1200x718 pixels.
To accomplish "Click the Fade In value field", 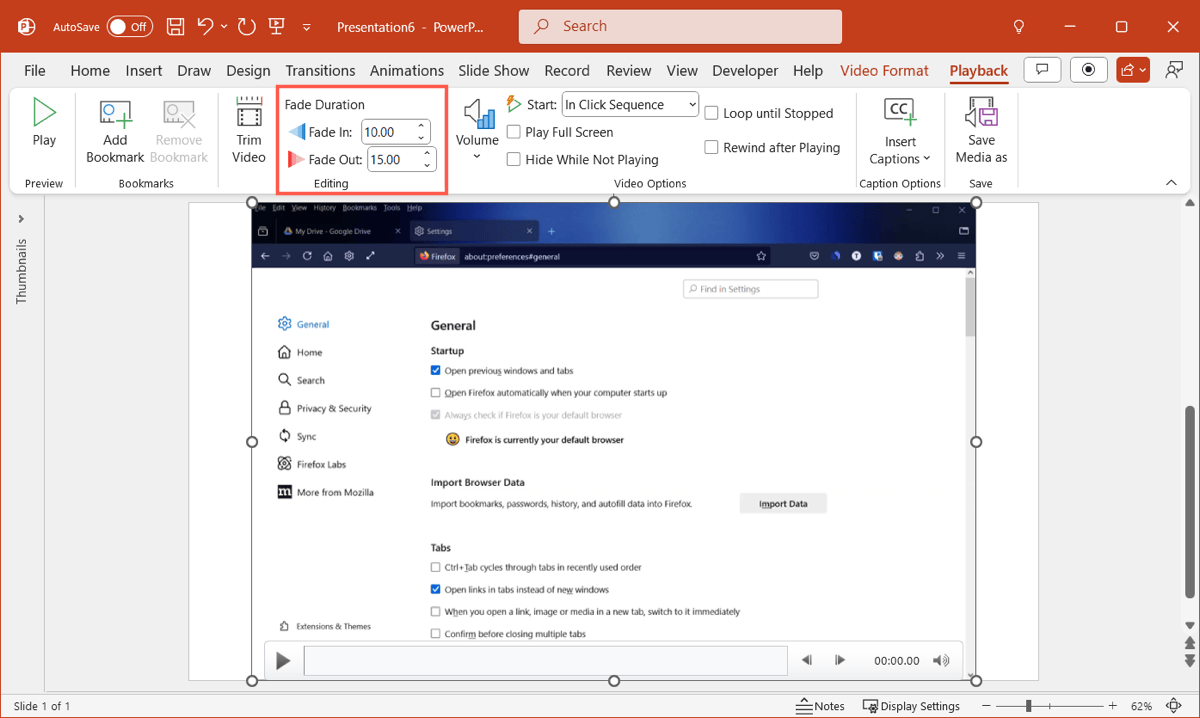I will tap(388, 132).
